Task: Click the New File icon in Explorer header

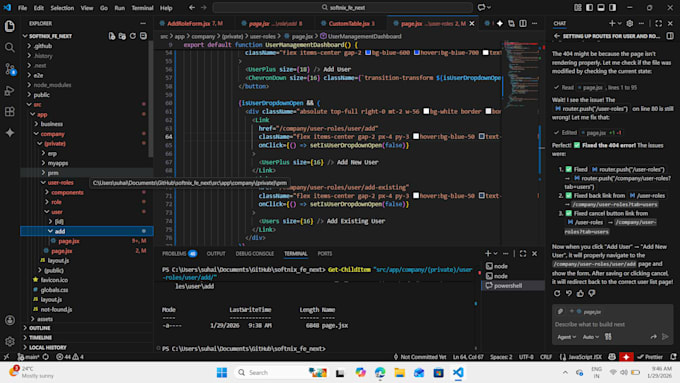Action: coord(112,36)
